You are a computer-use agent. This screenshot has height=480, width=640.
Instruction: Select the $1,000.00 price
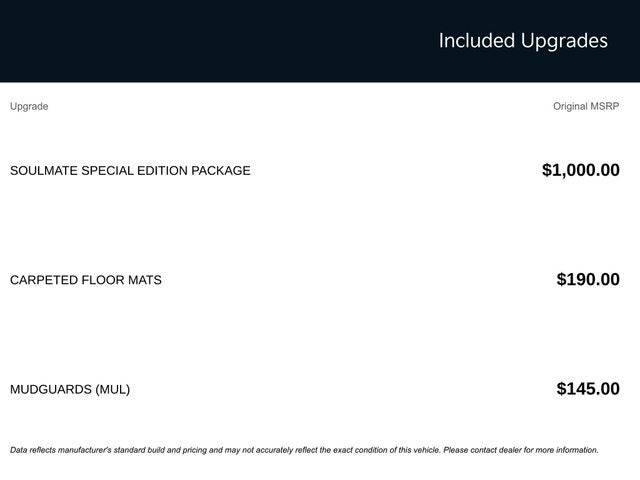coord(580,170)
